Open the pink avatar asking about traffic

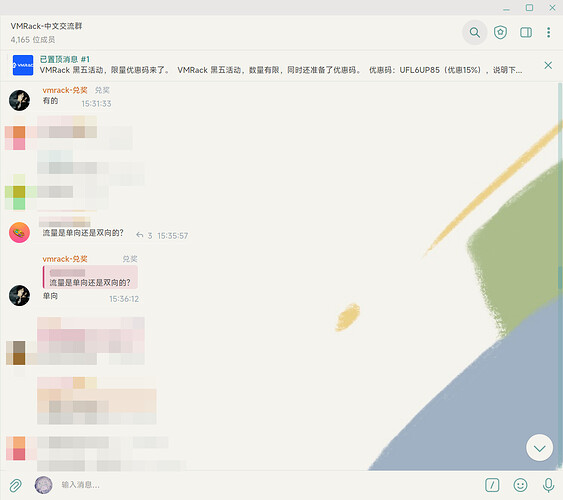click(19, 233)
